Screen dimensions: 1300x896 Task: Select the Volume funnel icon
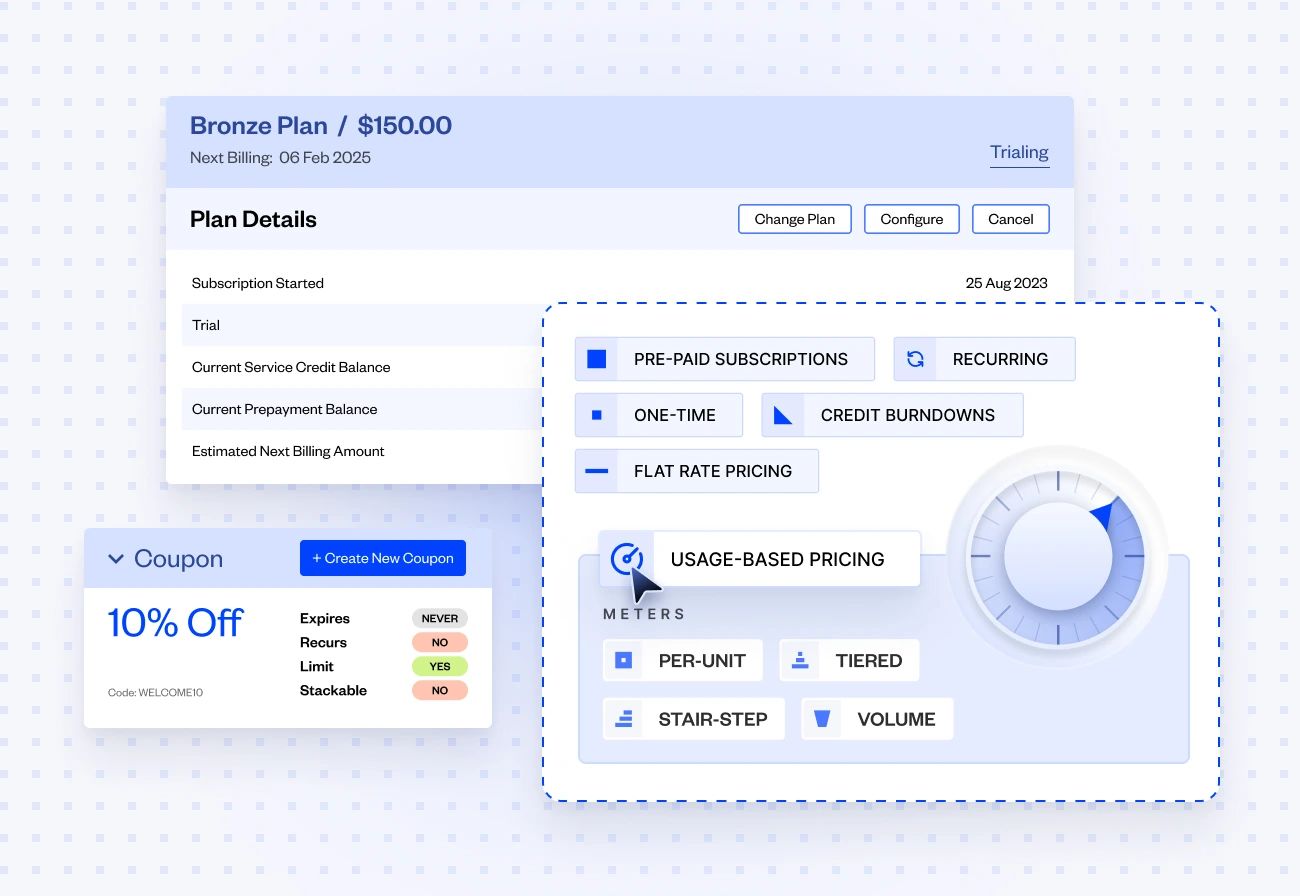(x=822, y=718)
